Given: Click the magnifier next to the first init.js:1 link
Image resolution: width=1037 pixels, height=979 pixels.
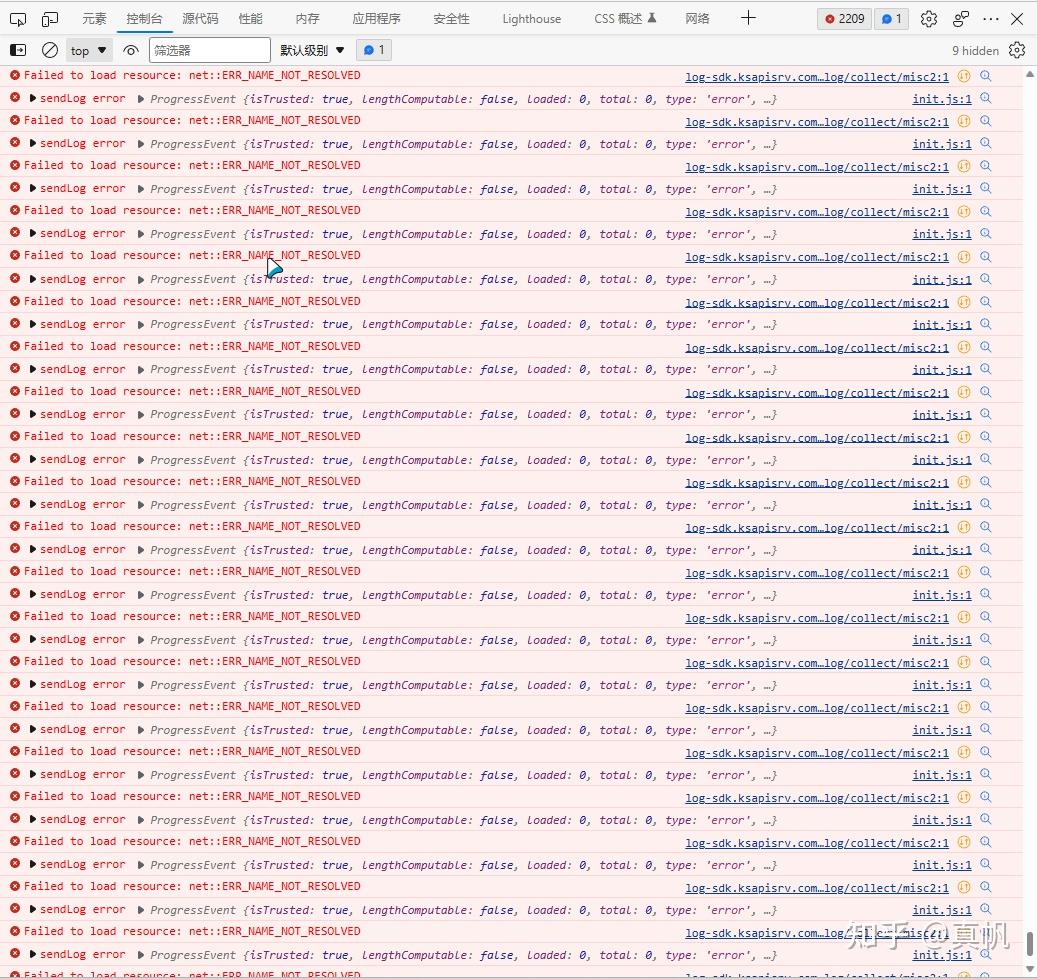Looking at the screenshot, I should [985, 98].
